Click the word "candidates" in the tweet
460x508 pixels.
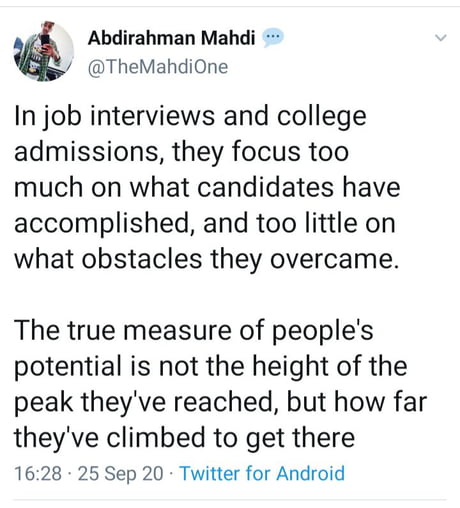point(265,187)
